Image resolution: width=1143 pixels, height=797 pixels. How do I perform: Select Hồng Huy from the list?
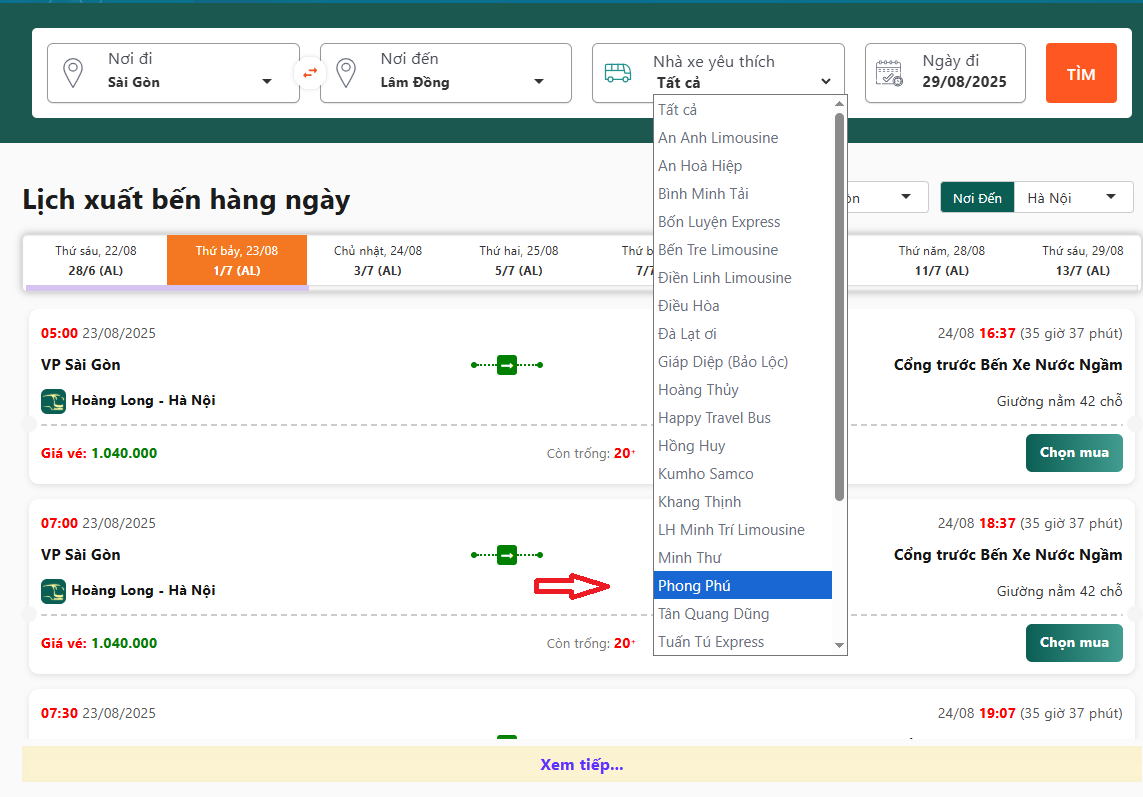coord(743,446)
